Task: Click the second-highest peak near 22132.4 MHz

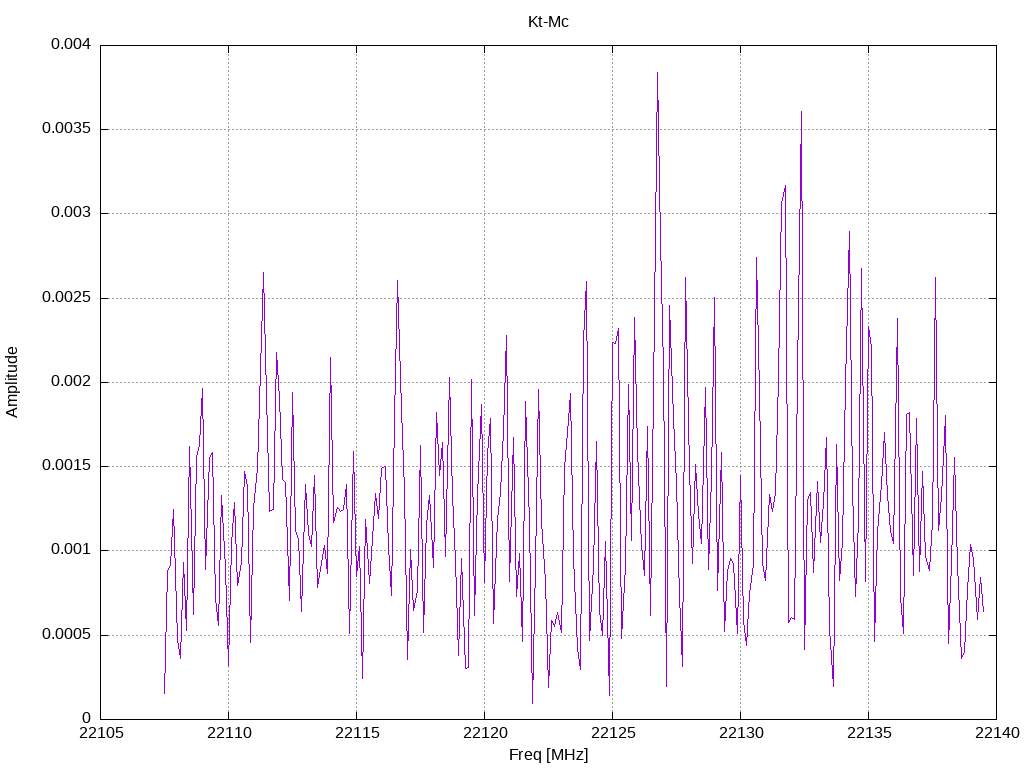Action: [x=801, y=112]
